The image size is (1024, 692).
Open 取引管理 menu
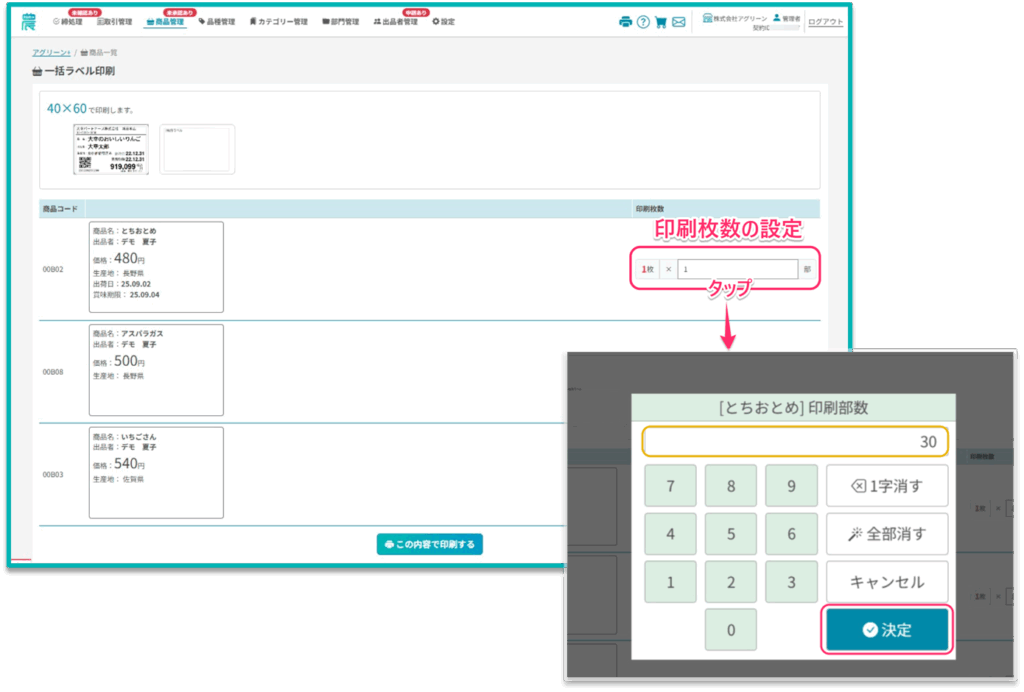[115, 22]
